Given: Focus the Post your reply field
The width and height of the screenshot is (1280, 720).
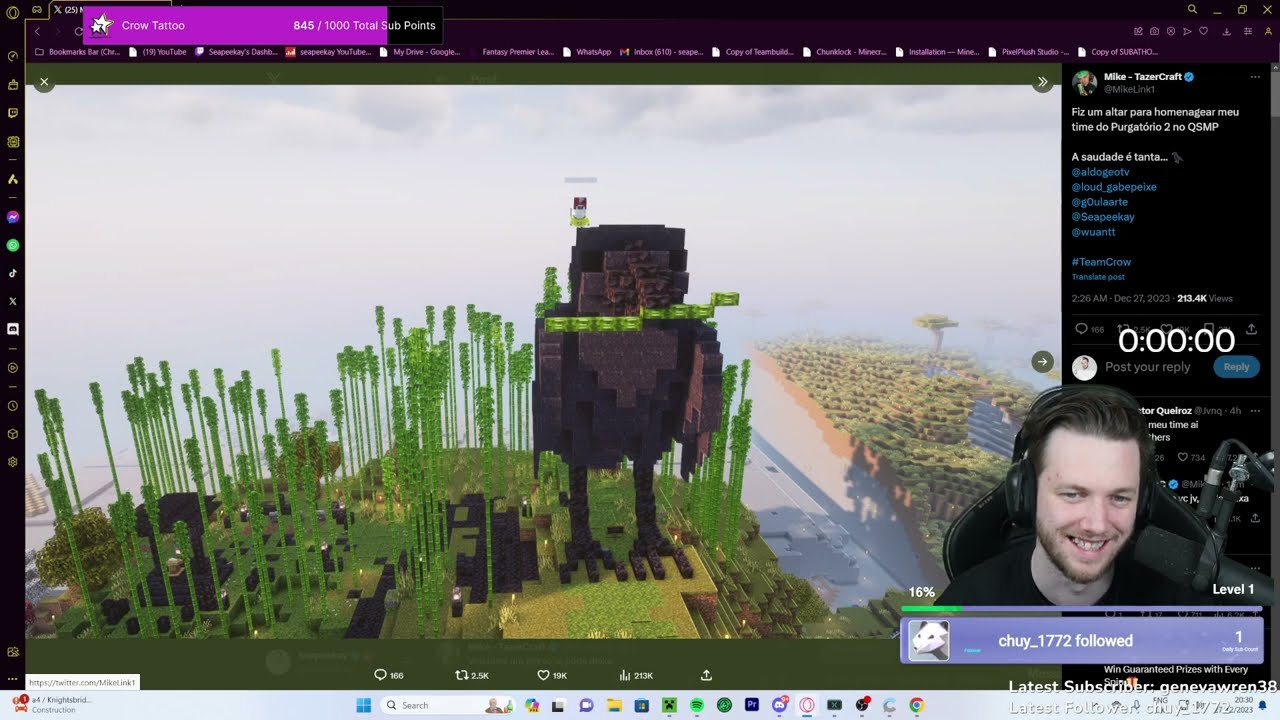Looking at the screenshot, I should click(x=1147, y=367).
